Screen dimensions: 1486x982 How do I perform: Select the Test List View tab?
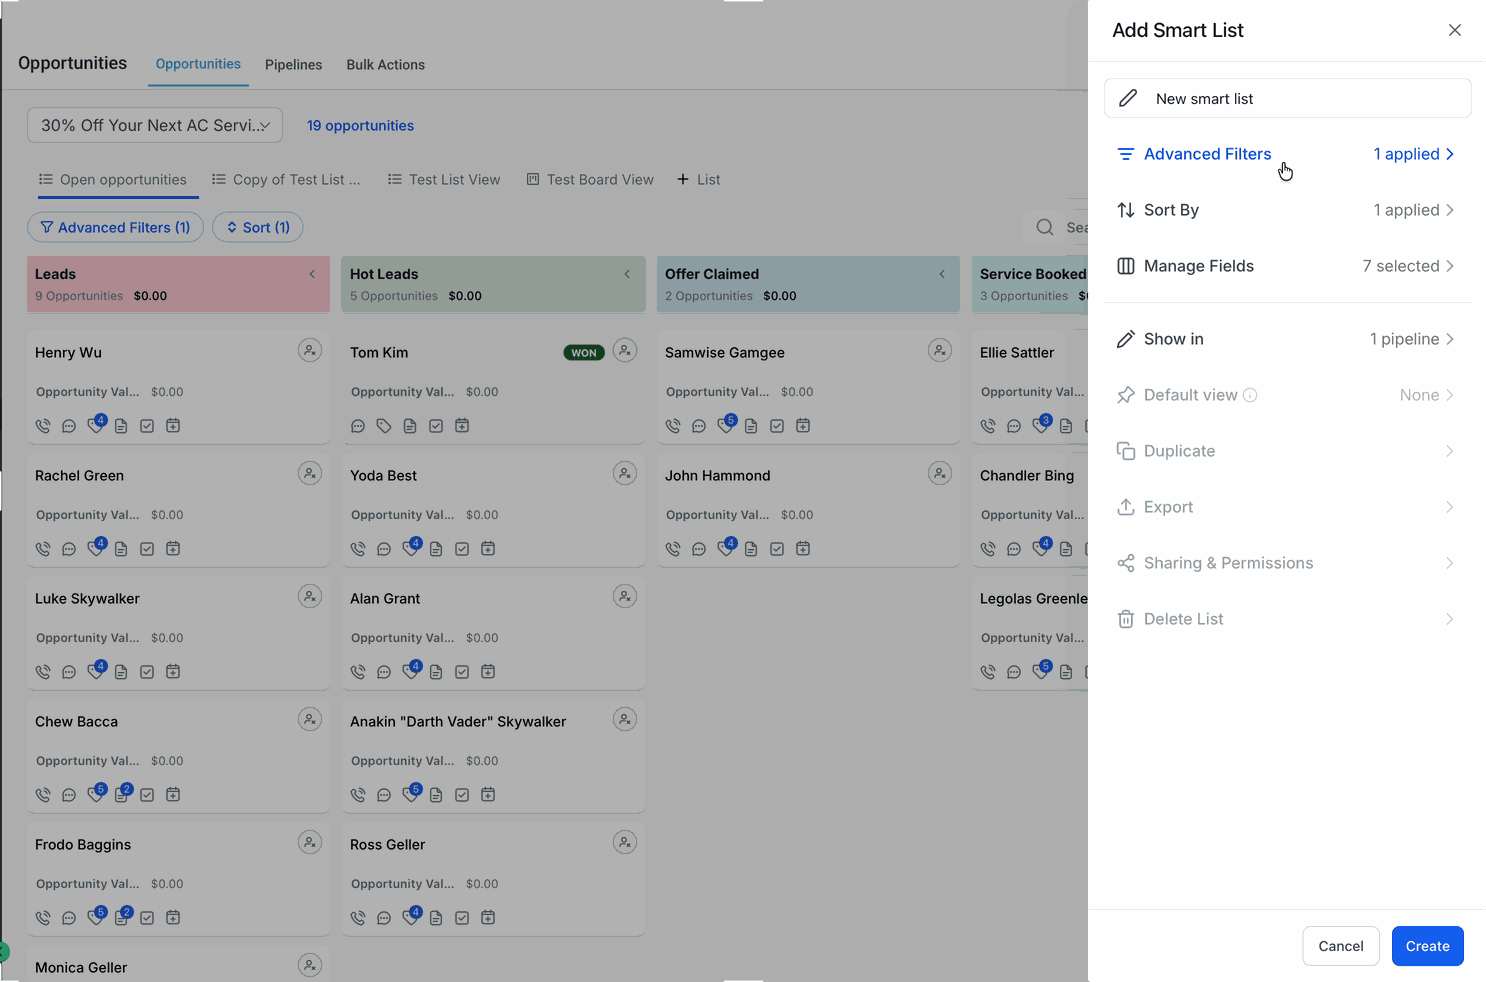click(x=444, y=180)
